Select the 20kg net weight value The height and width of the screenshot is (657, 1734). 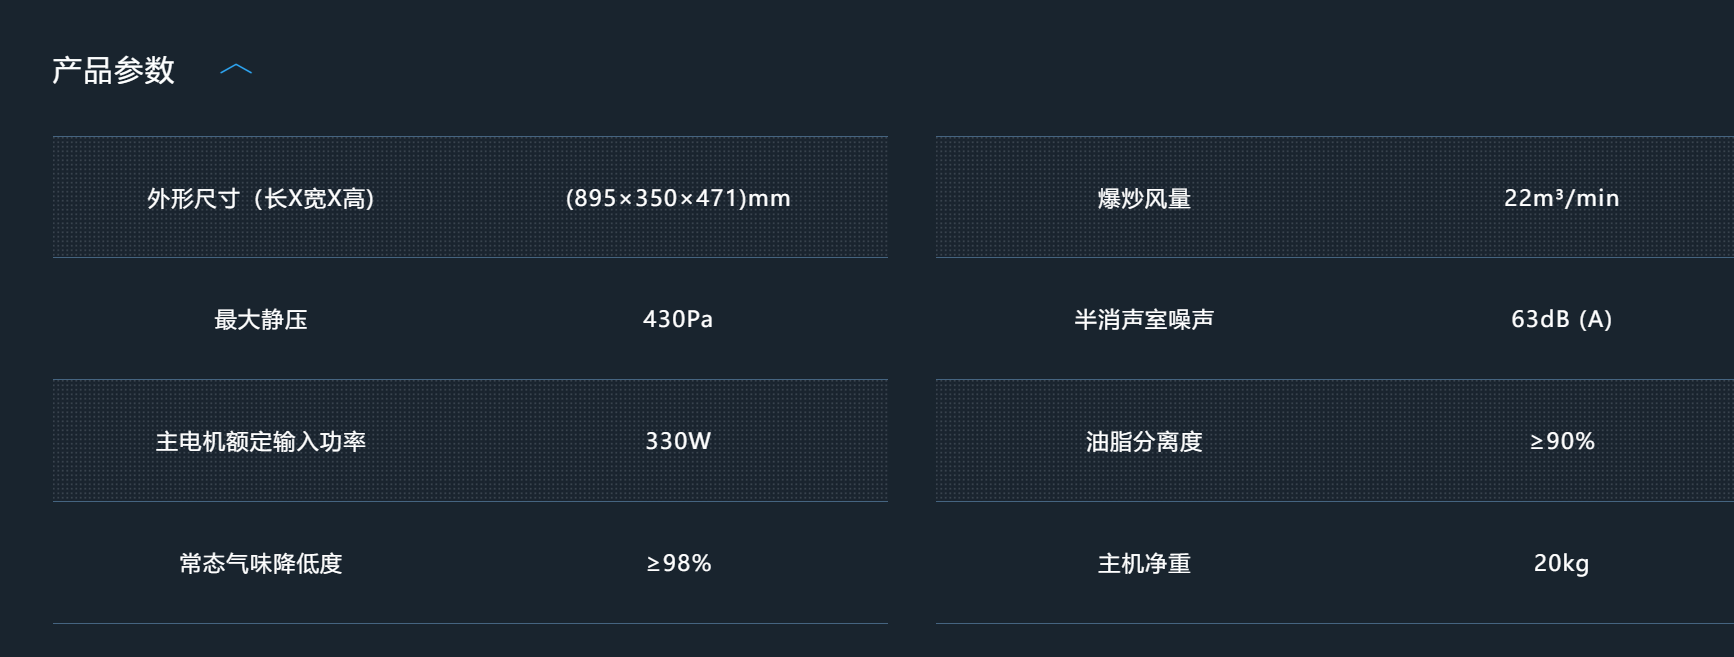tap(1561, 563)
